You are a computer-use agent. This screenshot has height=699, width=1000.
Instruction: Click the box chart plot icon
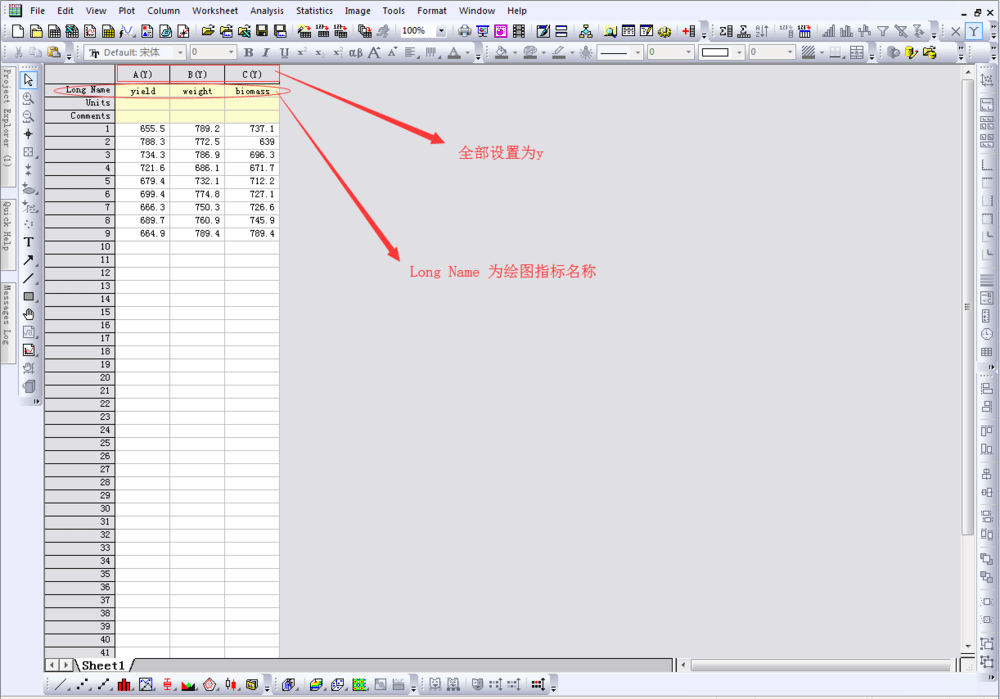[x=167, y=684]
